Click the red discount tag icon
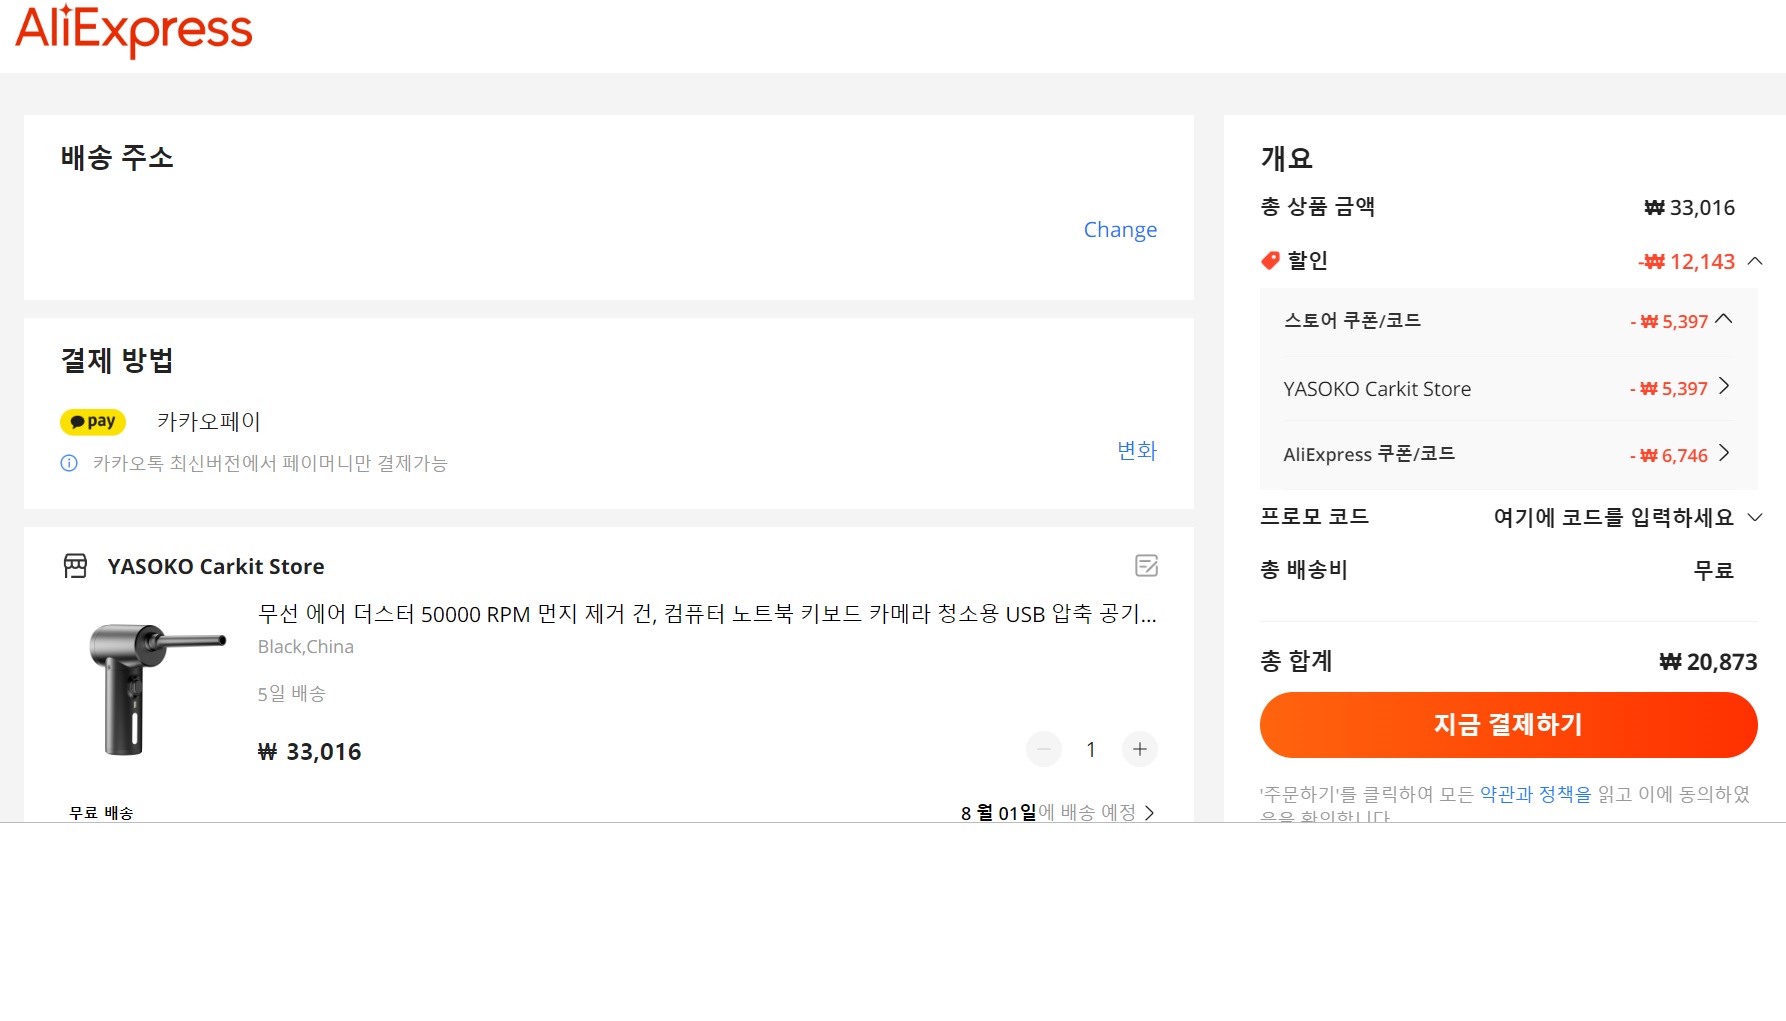This screenshot has width=1786, height=1021. coord(1270,261)
